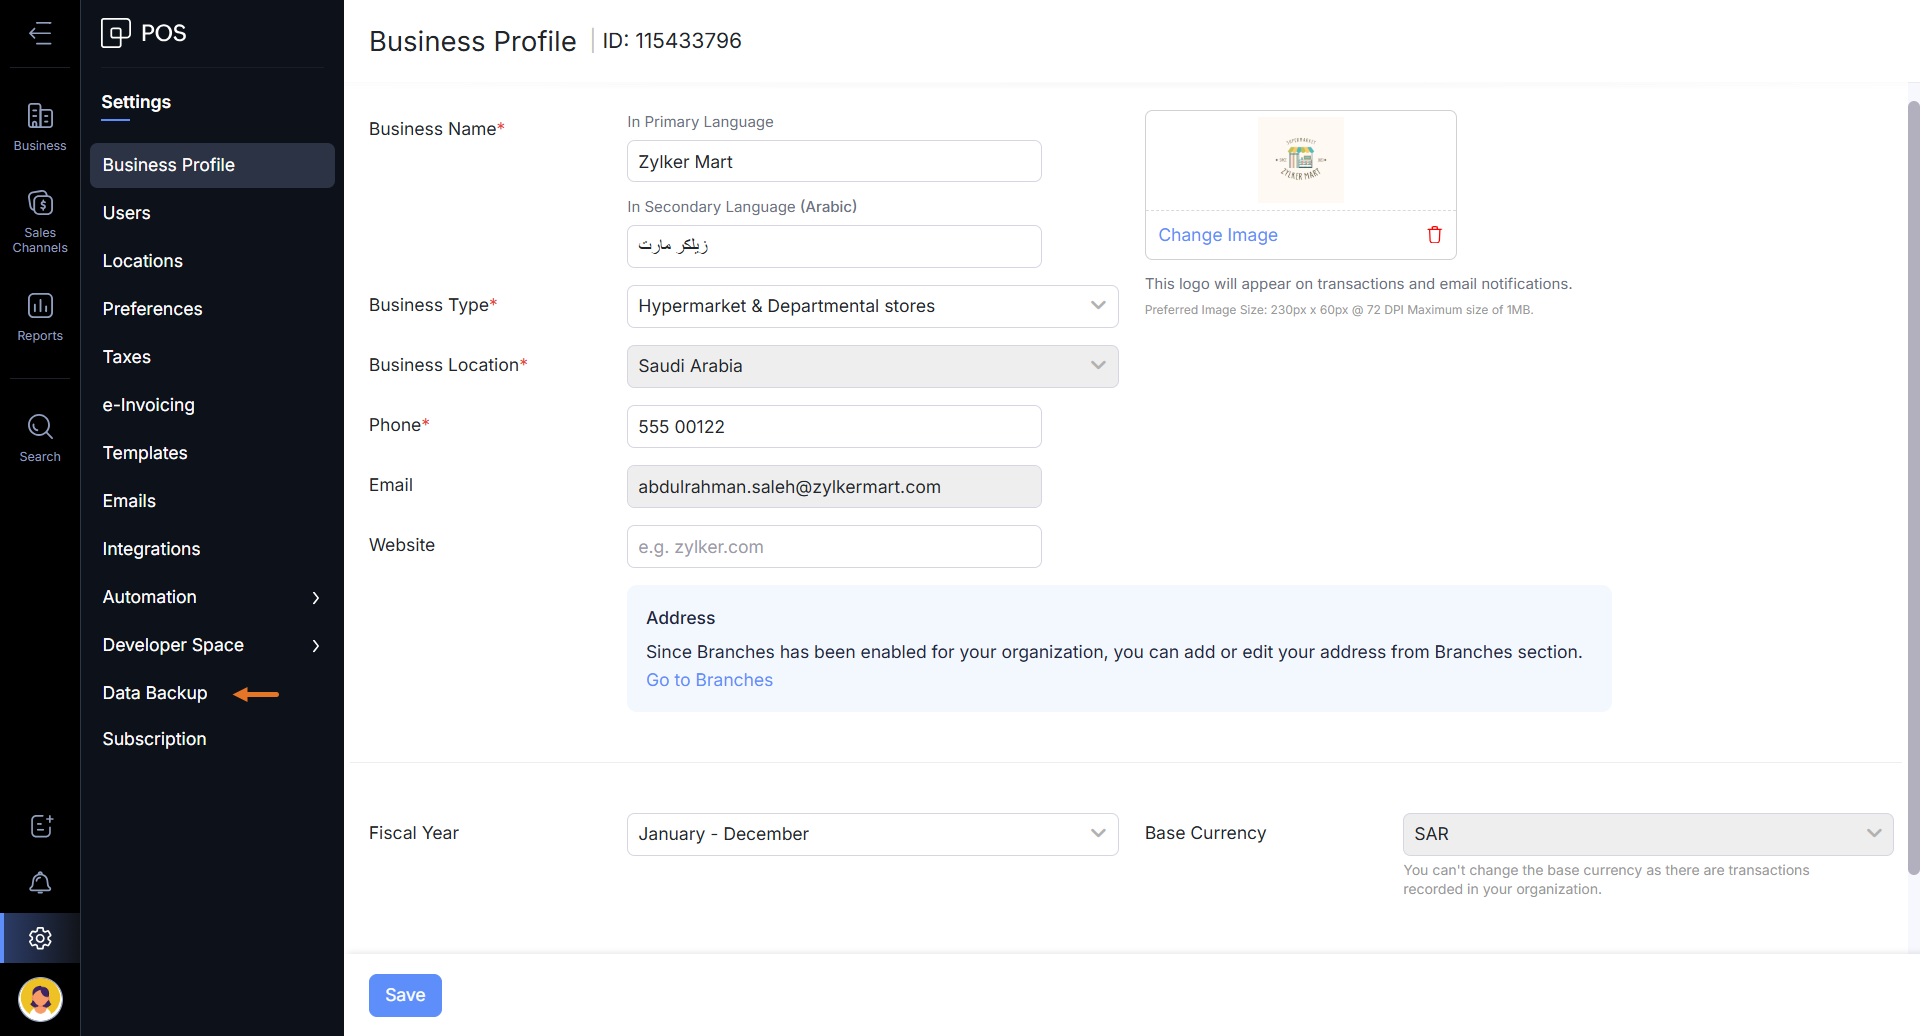Click the Website input field
Screen dimensions: 1920x1036
pos(834,547)
